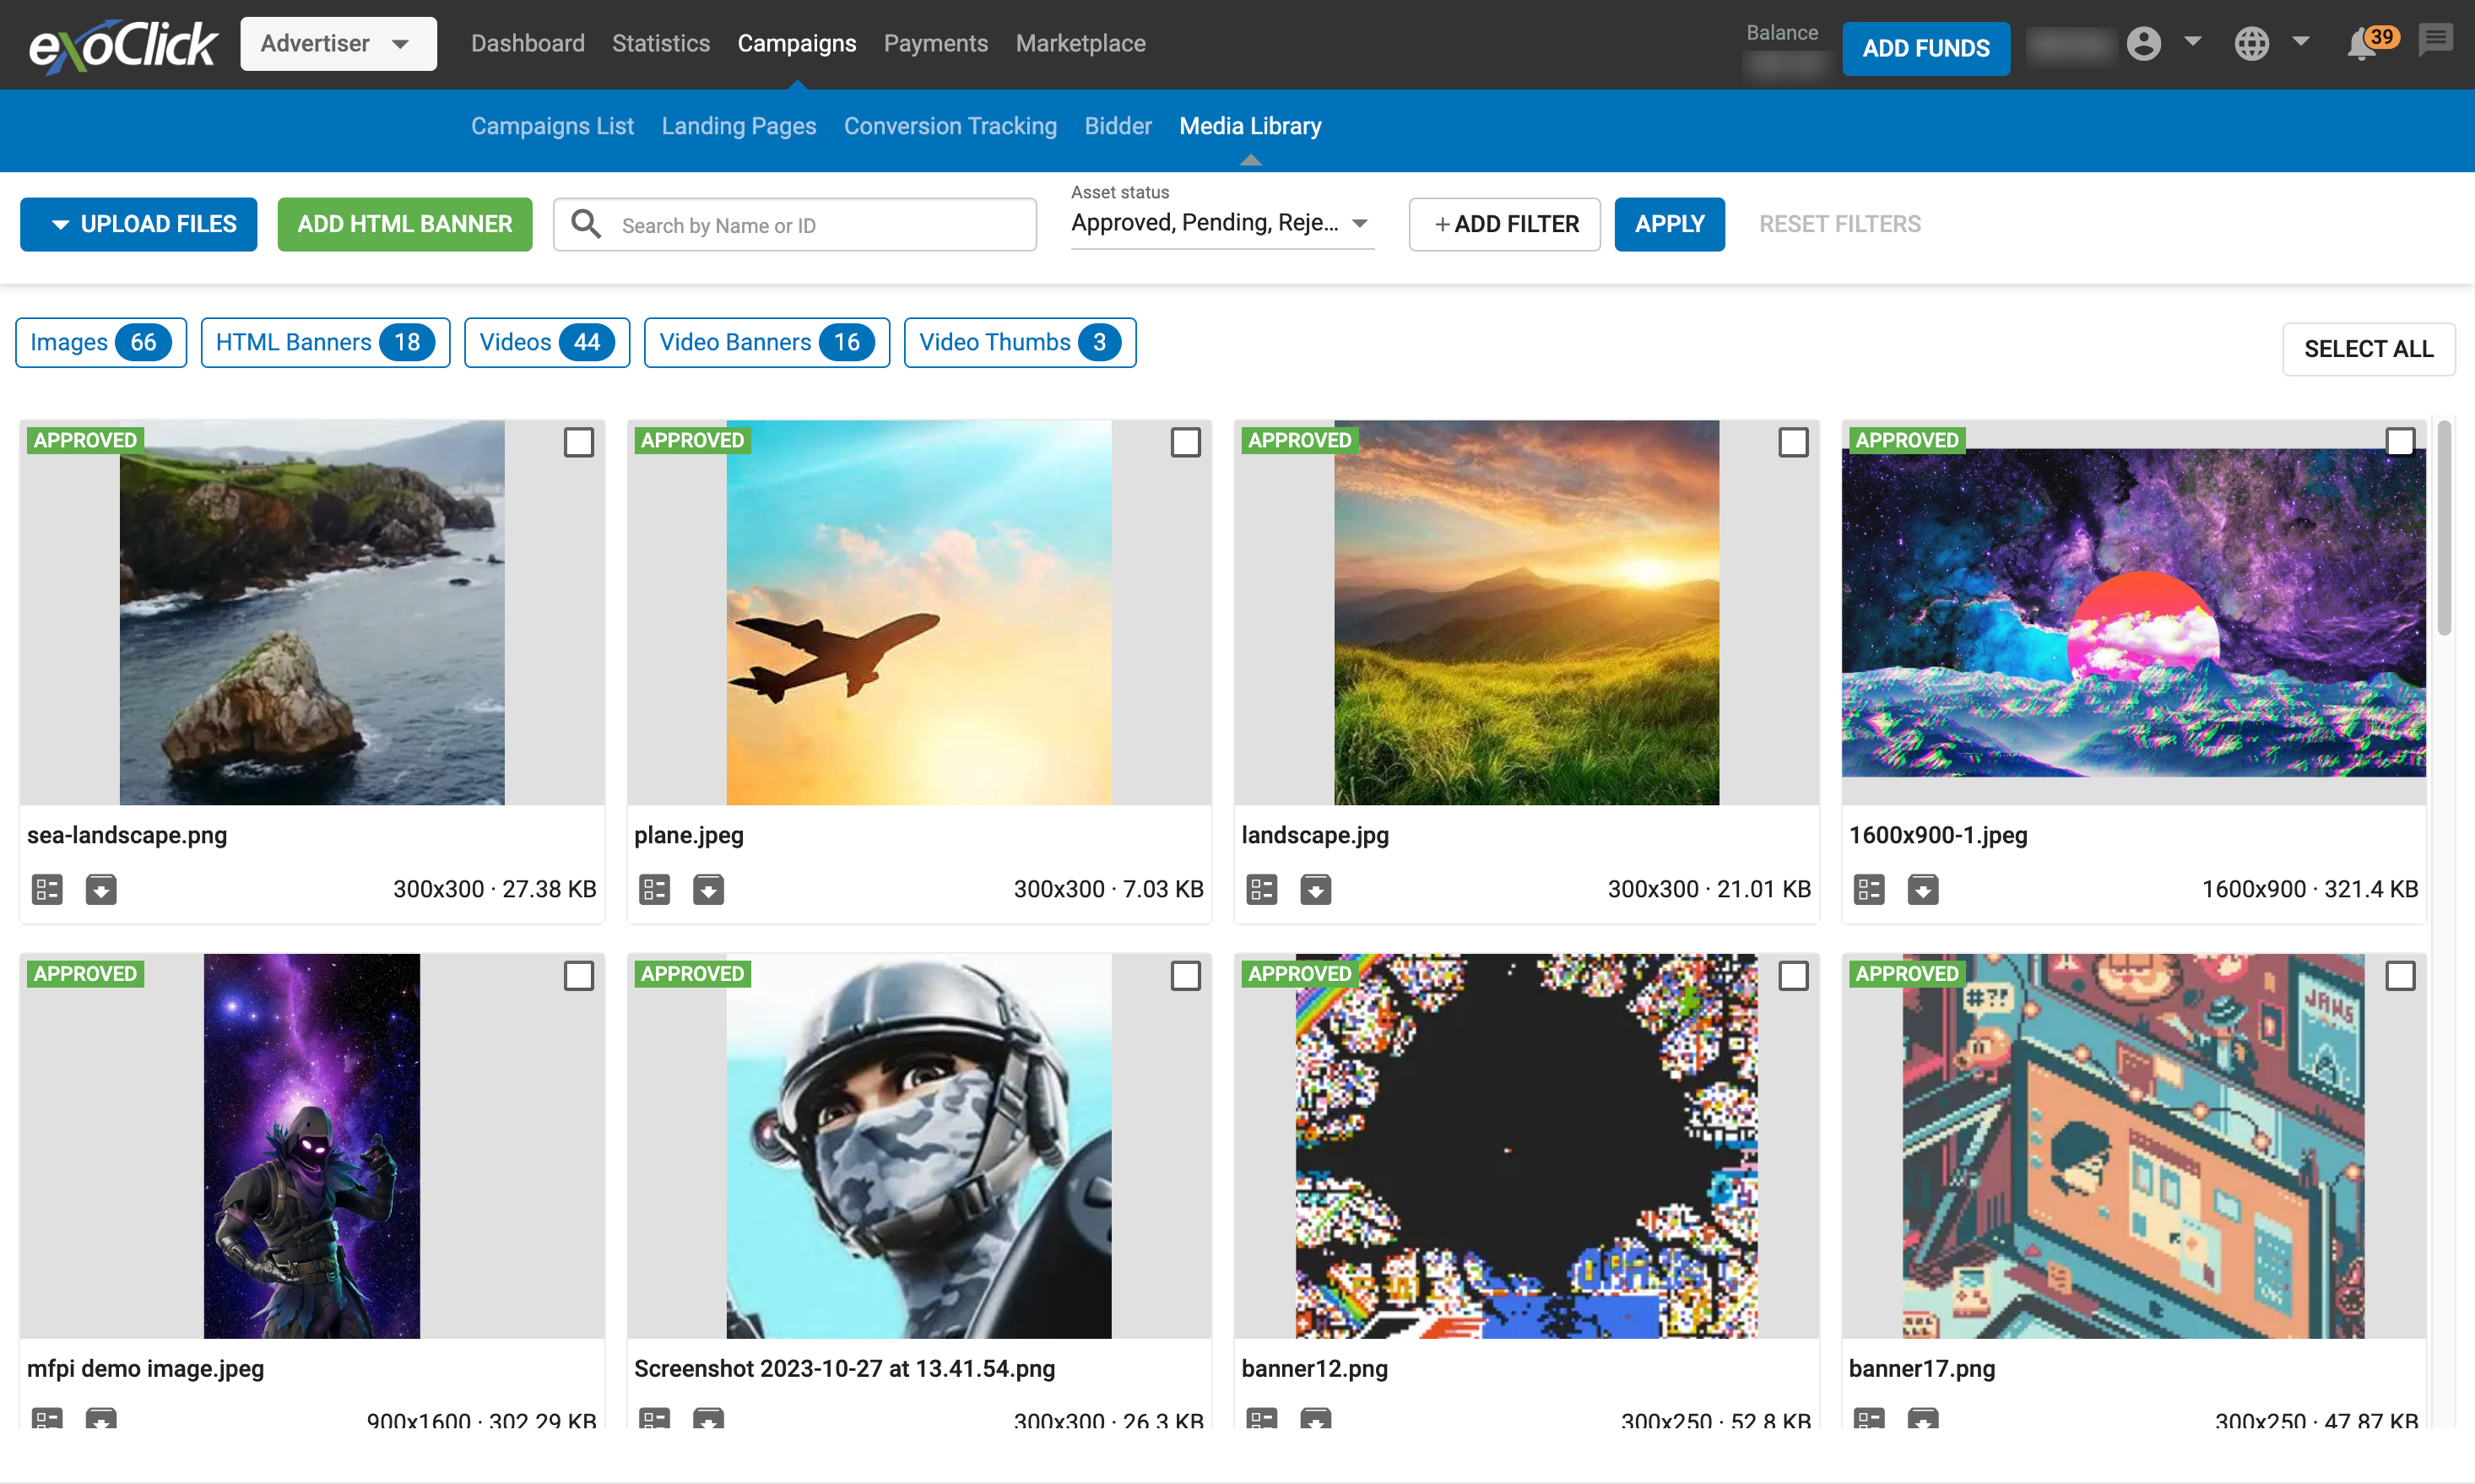Click the Add Funds button

(x=1925, y=48)
